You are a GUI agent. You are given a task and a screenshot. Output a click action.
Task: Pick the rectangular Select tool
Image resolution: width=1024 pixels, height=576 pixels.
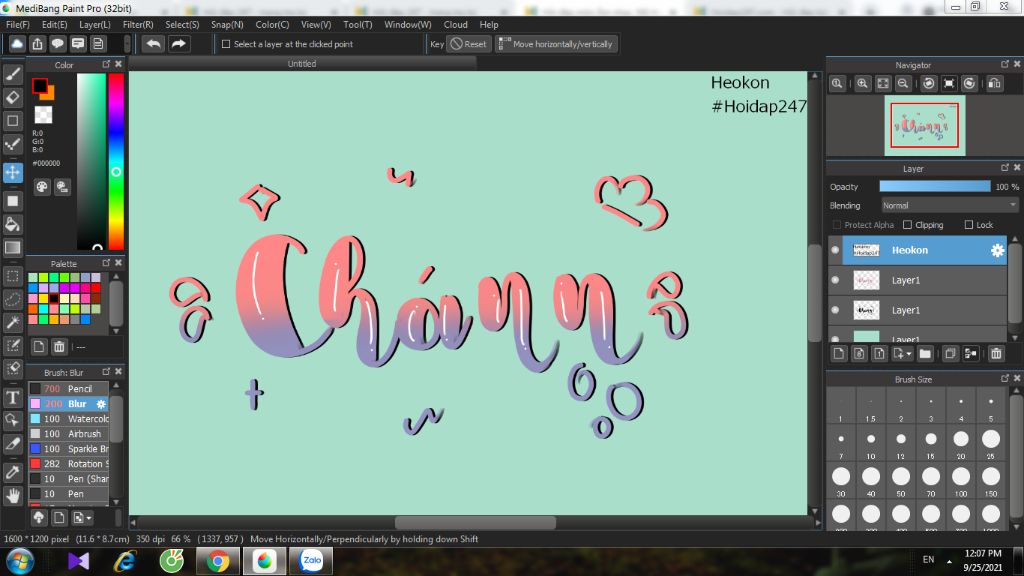pos(12,276)
